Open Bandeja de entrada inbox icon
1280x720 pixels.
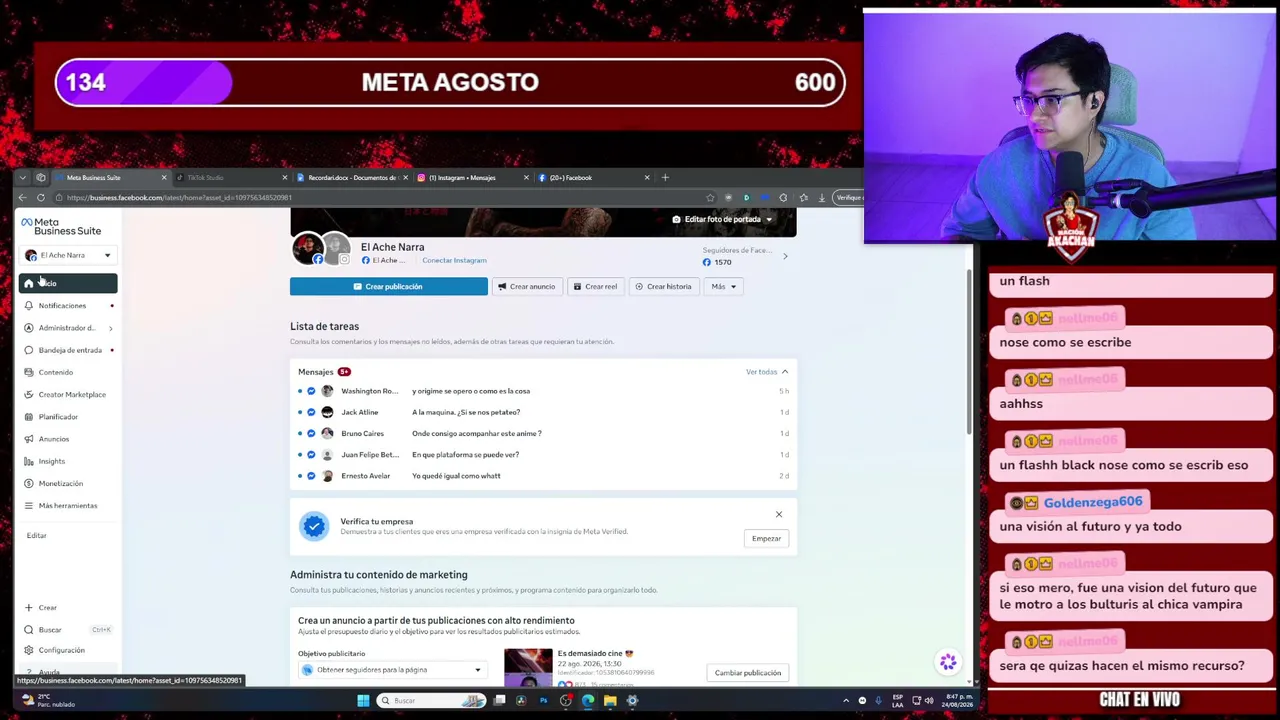pos(29,350)
